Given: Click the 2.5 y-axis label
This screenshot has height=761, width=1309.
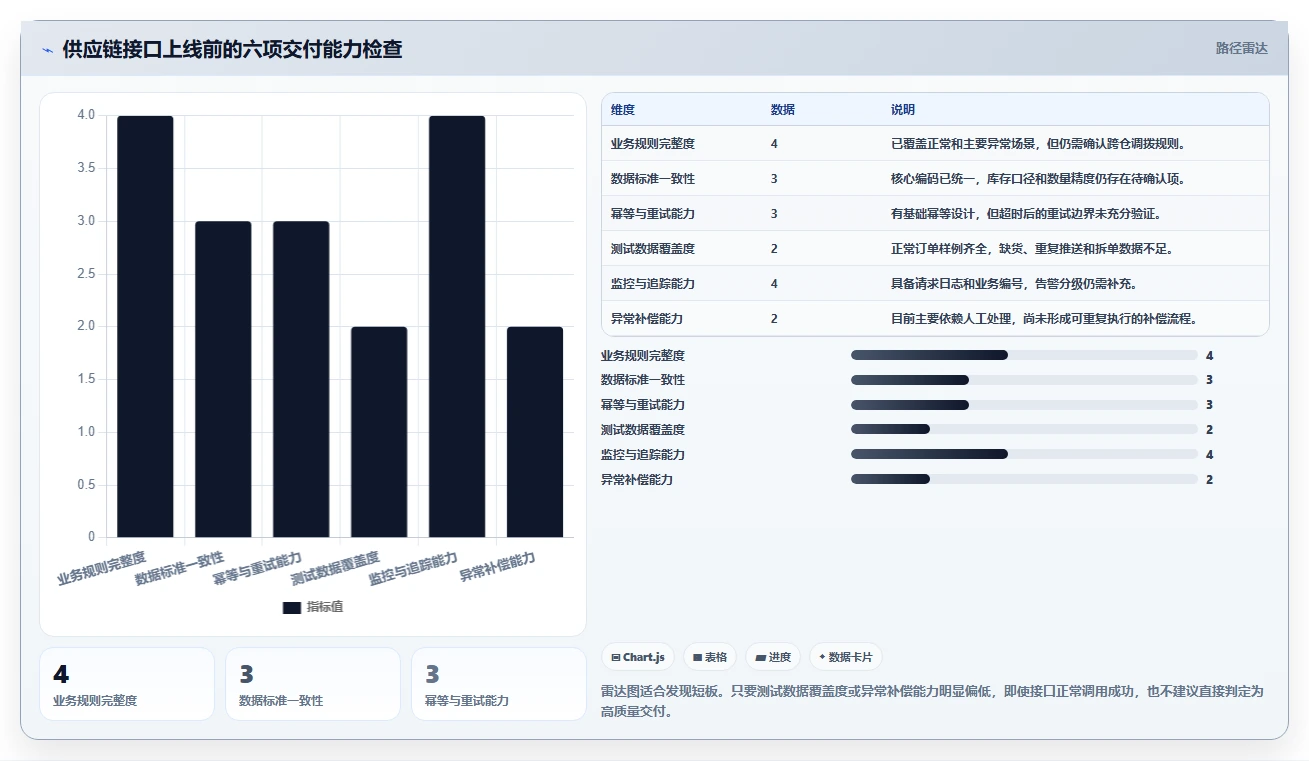Looking at the screenshot, I should (x=86, y=274).
